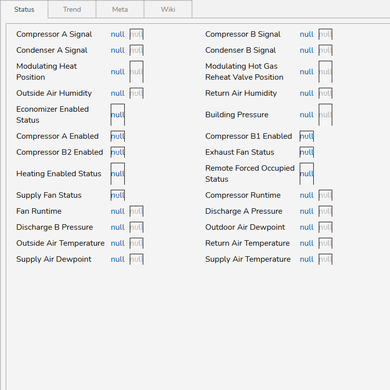Click the Exhaust Fan Status null box
Image resolution: width=390 pixels, height=390 pixels.
[x=307, y=152]
